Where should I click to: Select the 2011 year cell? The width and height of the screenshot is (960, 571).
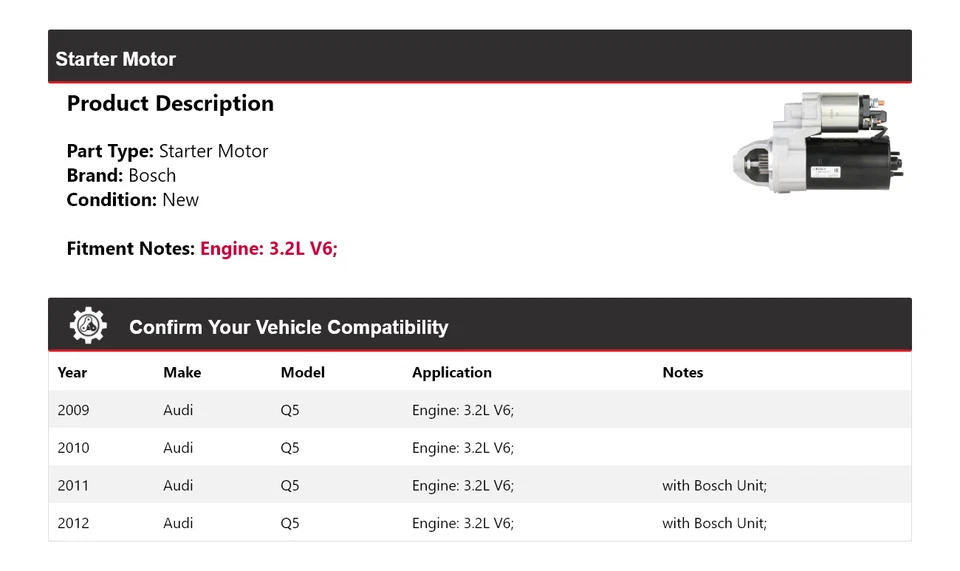coord(73,486)
